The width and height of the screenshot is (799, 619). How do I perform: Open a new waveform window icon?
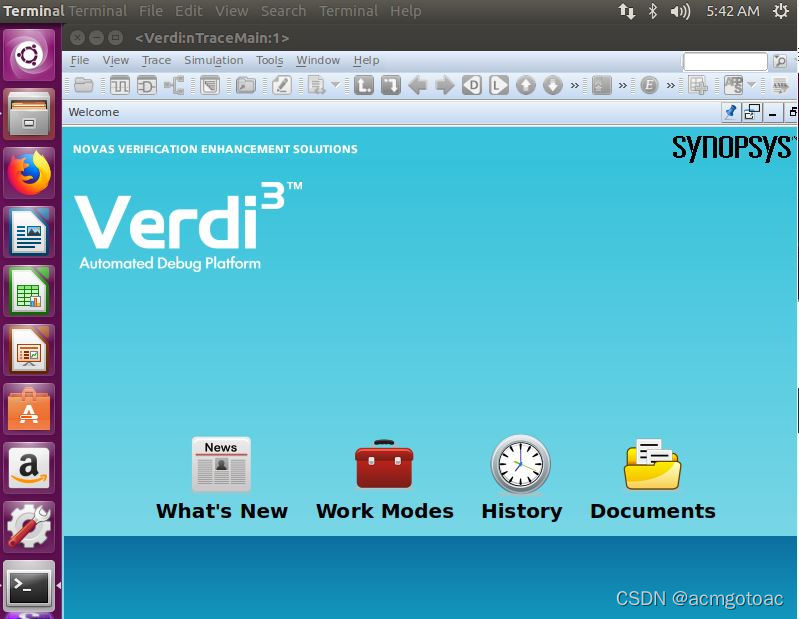(x=120, y=85)
